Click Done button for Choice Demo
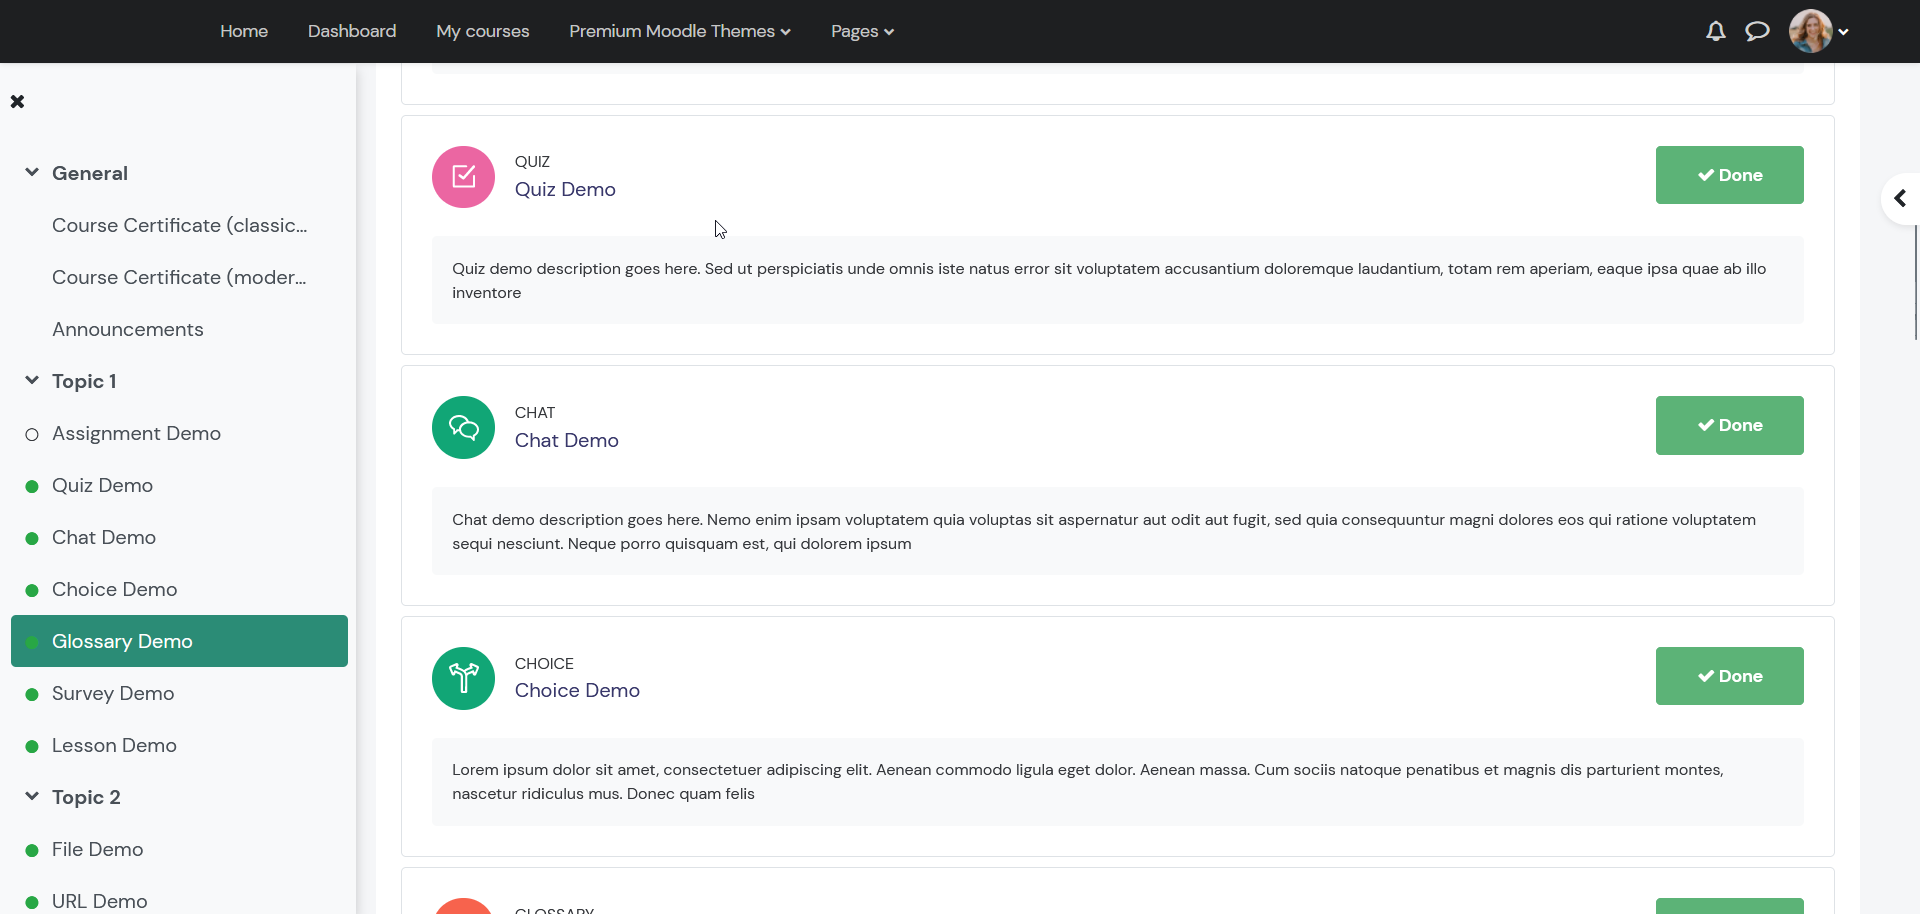Screen dimensions: 1920x914 tap(1729, 676)
